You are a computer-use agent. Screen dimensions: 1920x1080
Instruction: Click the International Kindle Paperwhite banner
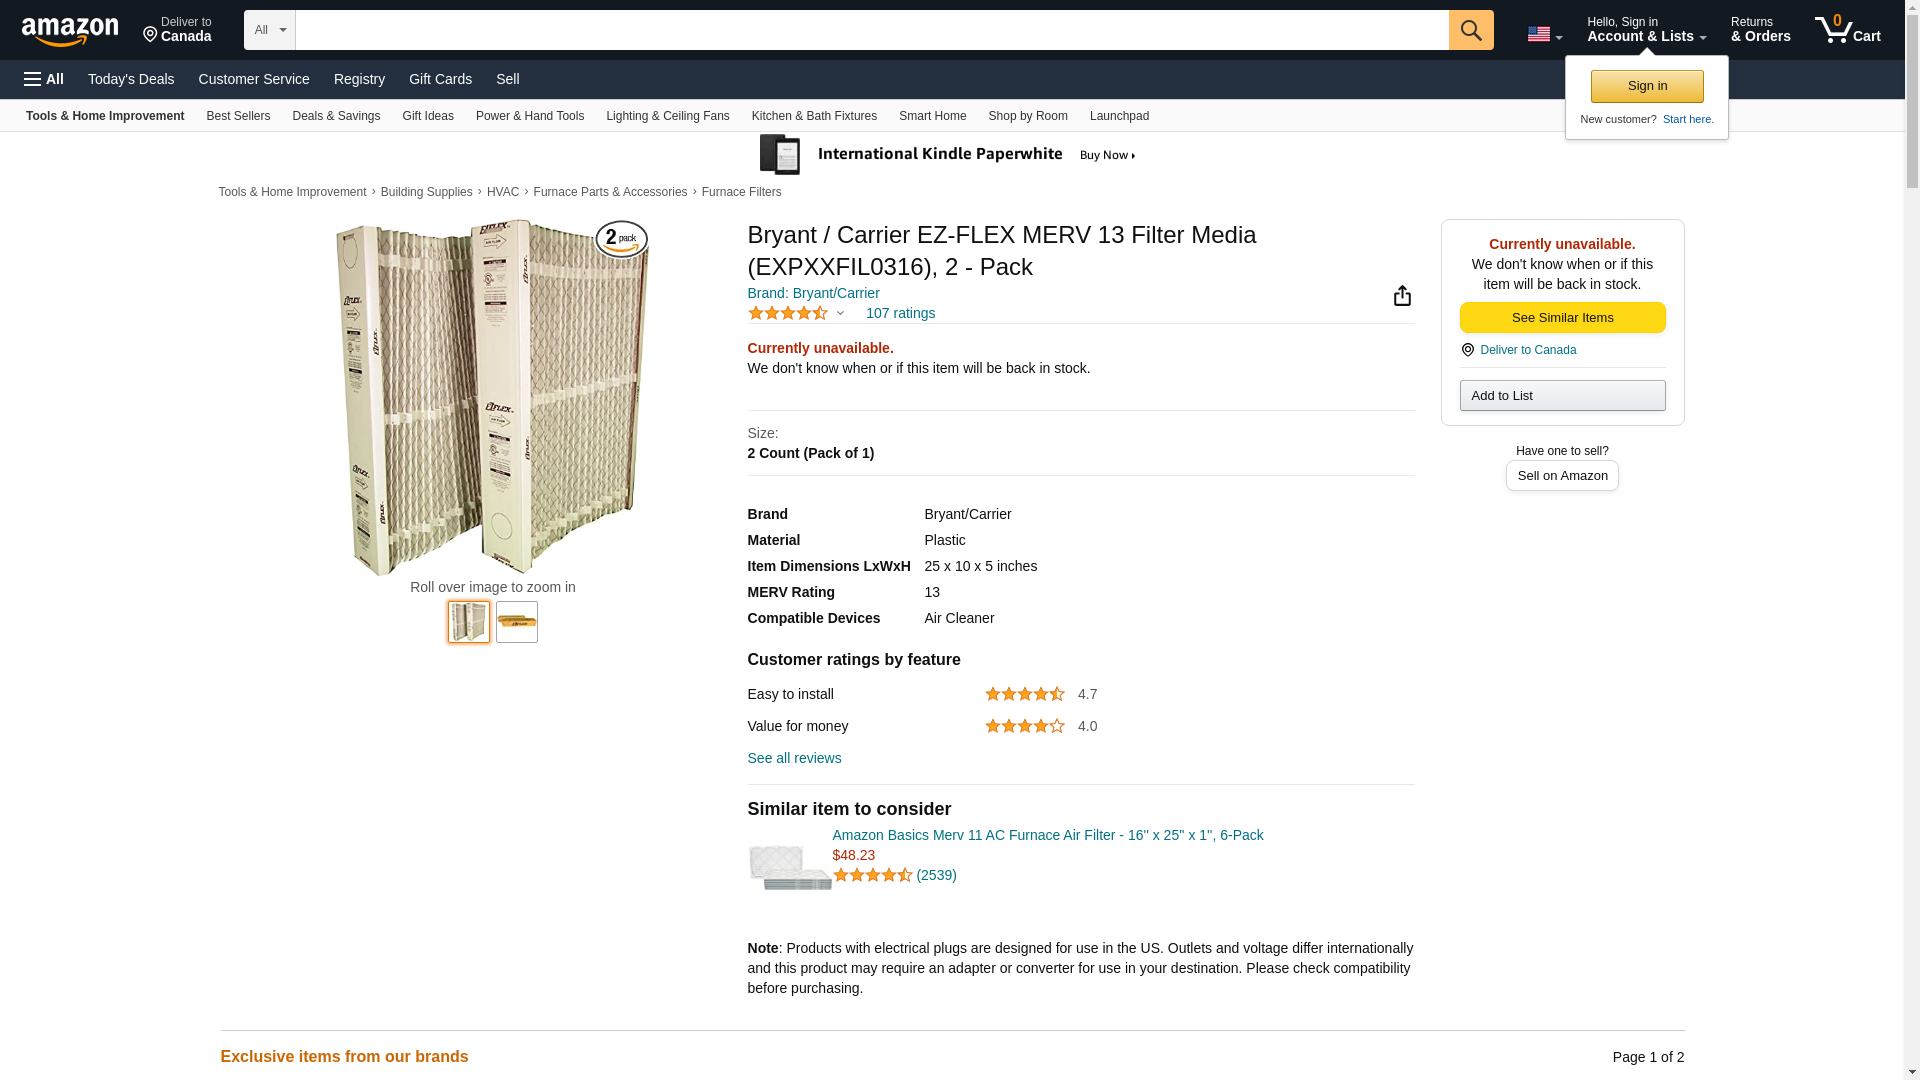coord(947,155)
